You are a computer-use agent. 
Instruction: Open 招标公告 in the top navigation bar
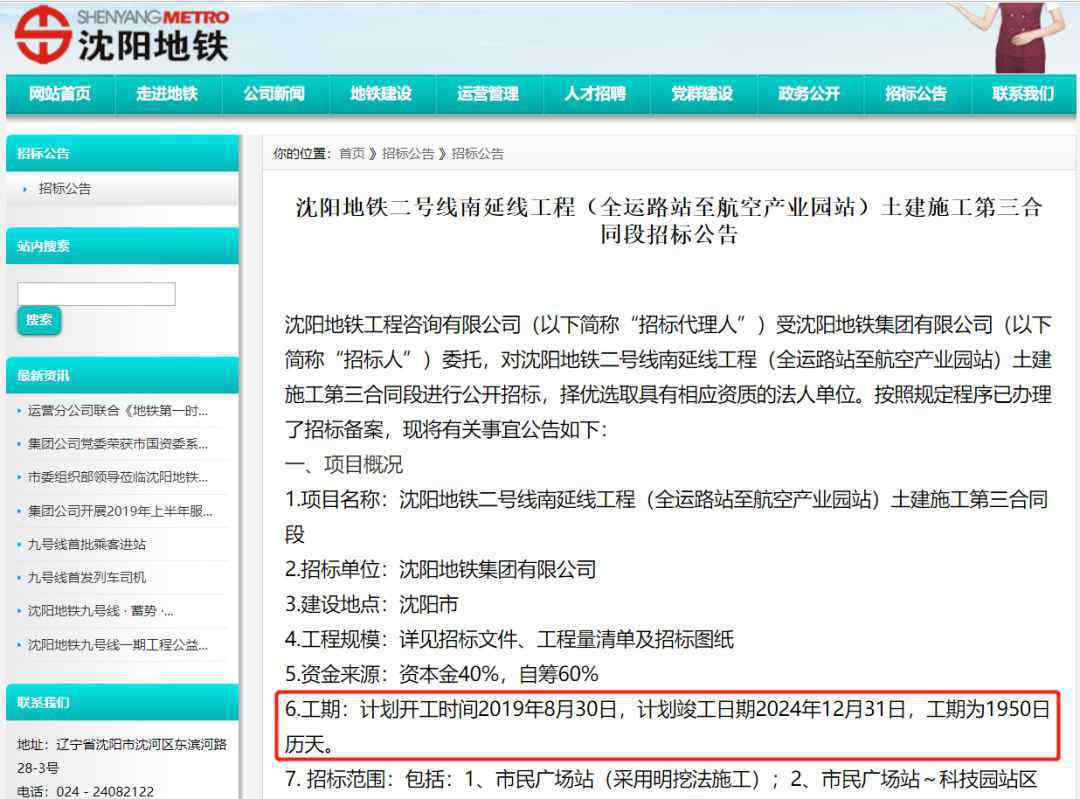(x=916, y=94)
